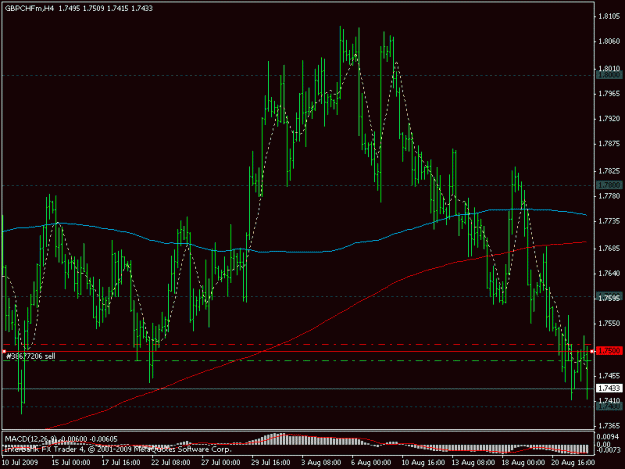Click the 3 Aug 08:00 time label
This screenshot has width=625, height=469.
pos(321,462)
